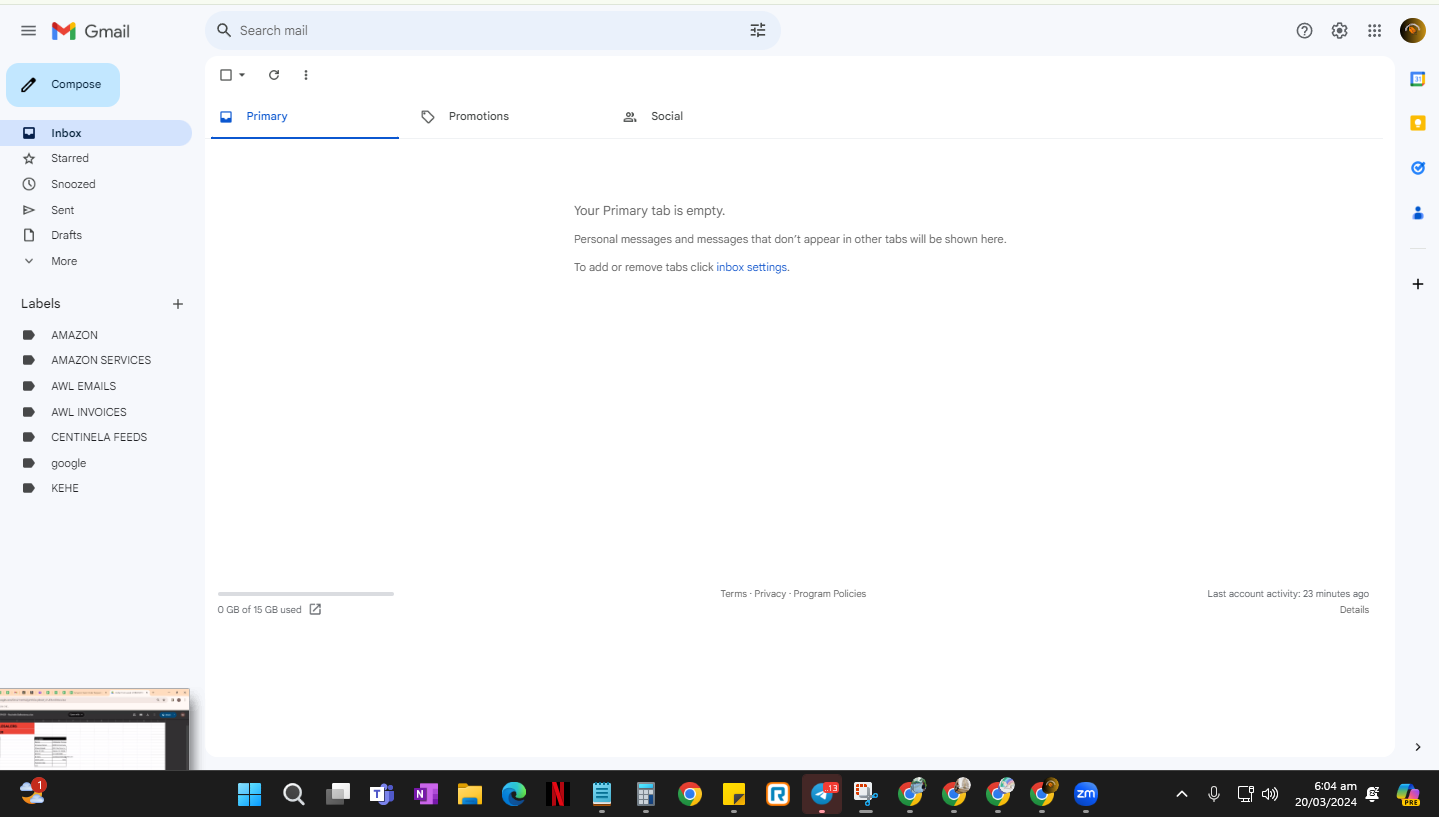Open the taskbar Calculator app
1439x817 pixels.
click(x=645, y=795)
